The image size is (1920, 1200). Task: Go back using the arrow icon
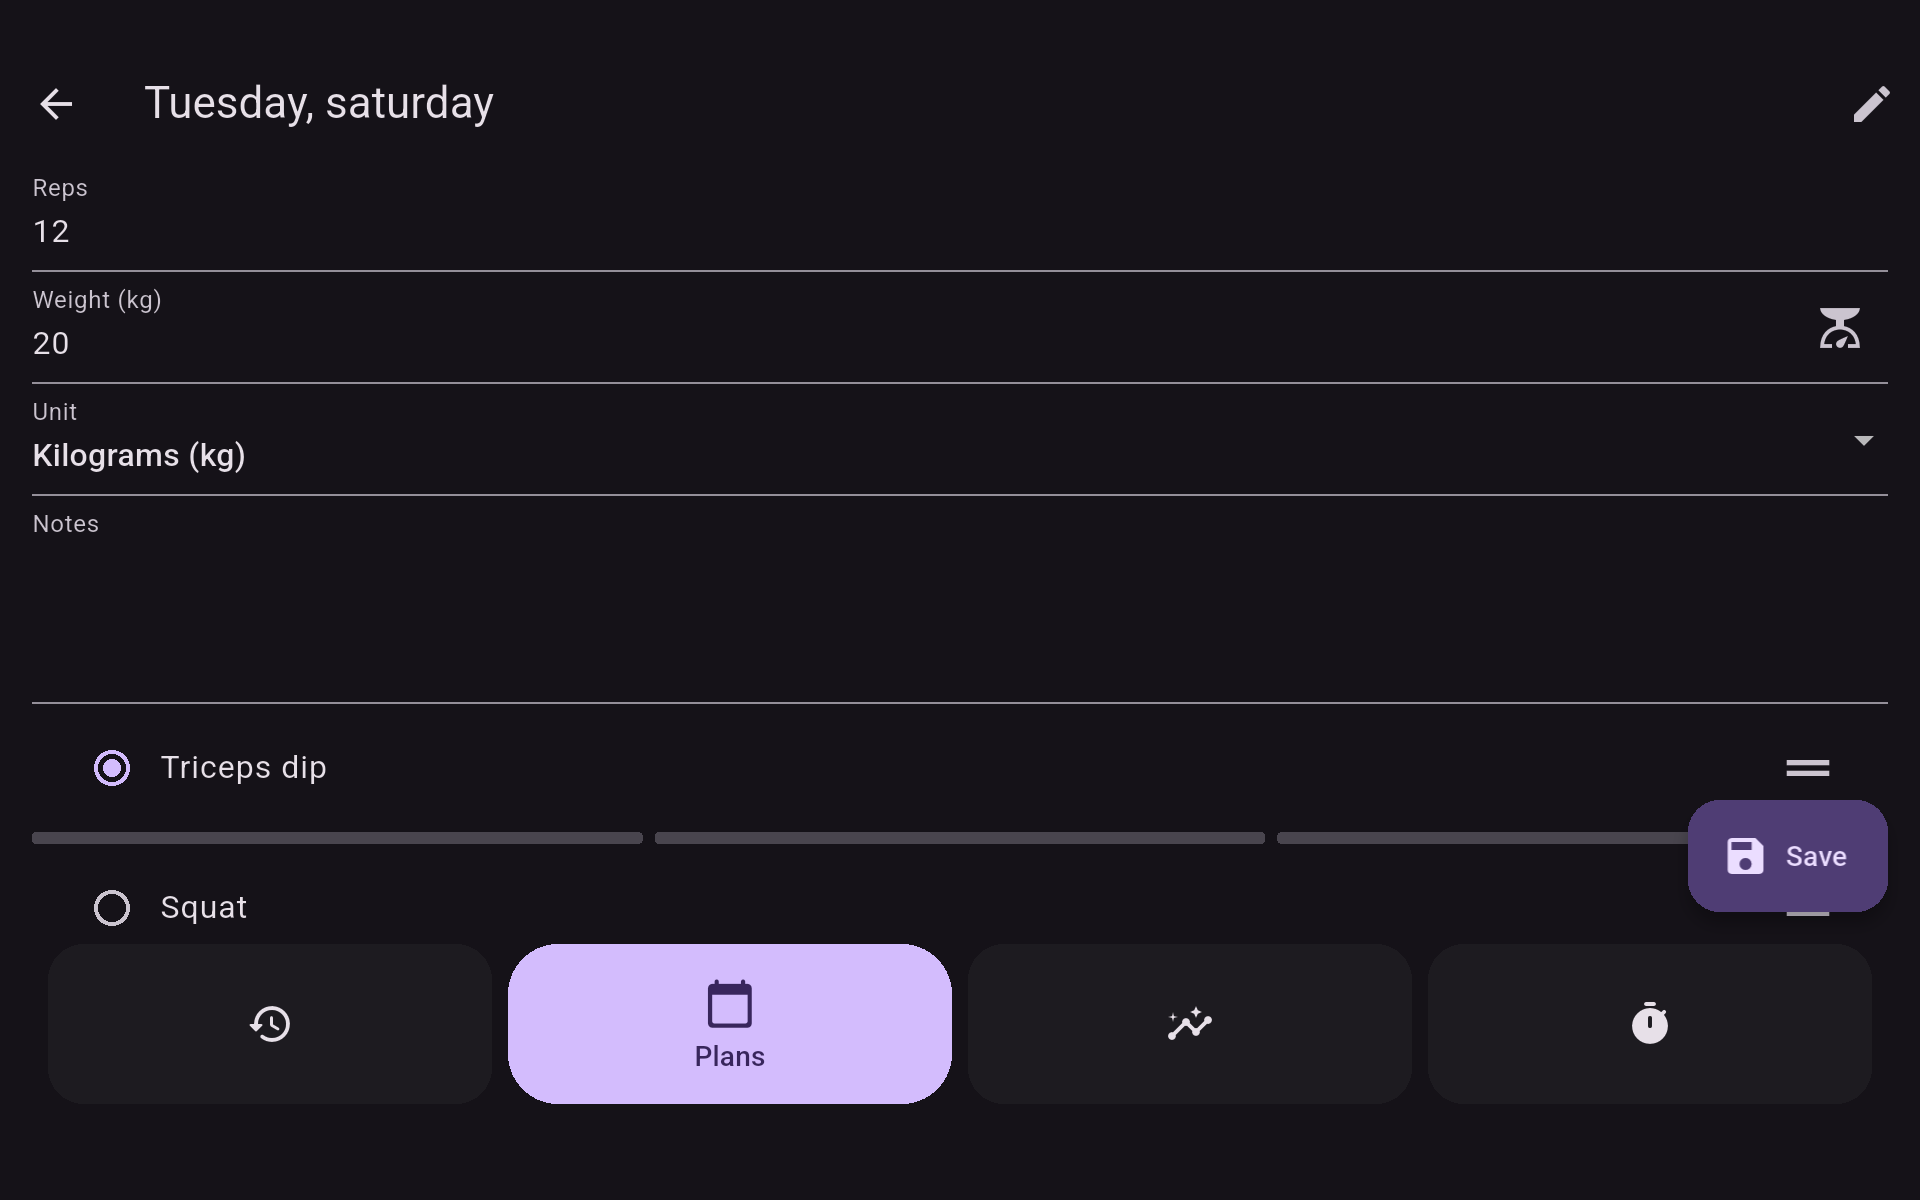56,104
